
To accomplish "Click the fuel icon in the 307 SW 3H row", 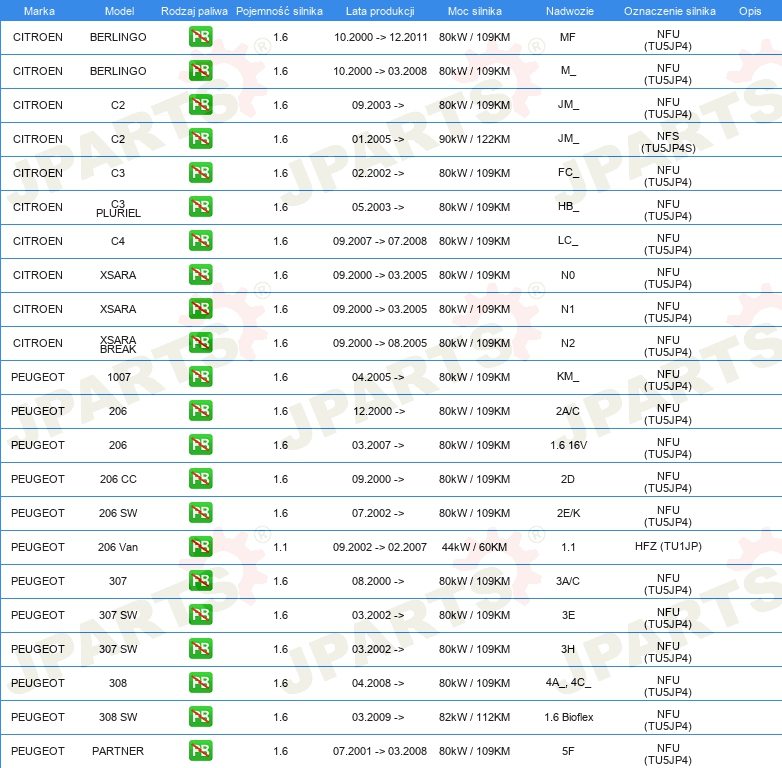I will pyautogui.click(x=200, y=648).
